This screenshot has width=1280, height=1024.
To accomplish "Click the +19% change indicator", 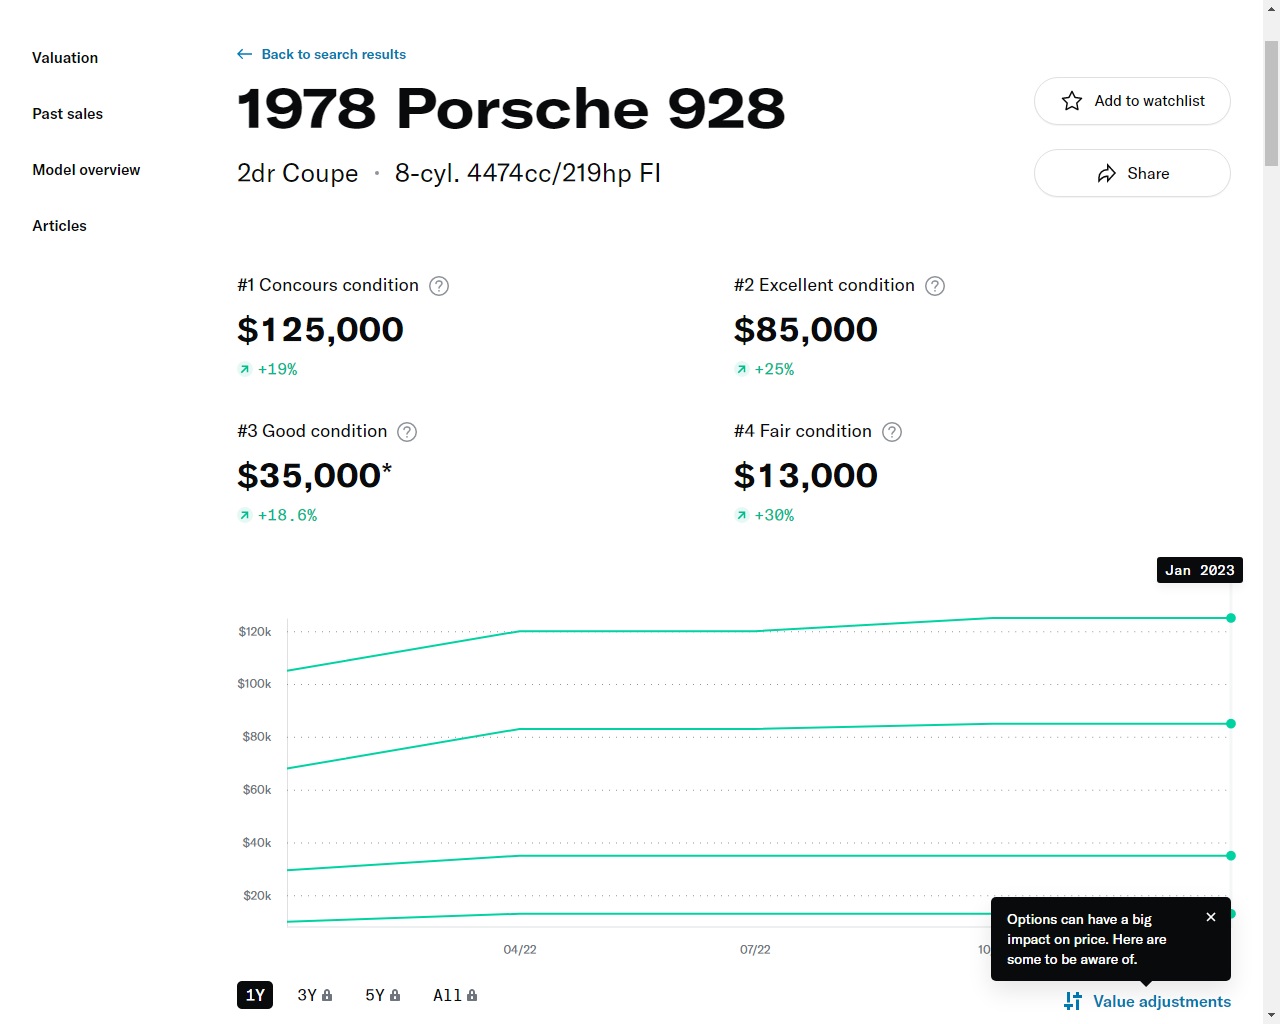I will point(268,369).
